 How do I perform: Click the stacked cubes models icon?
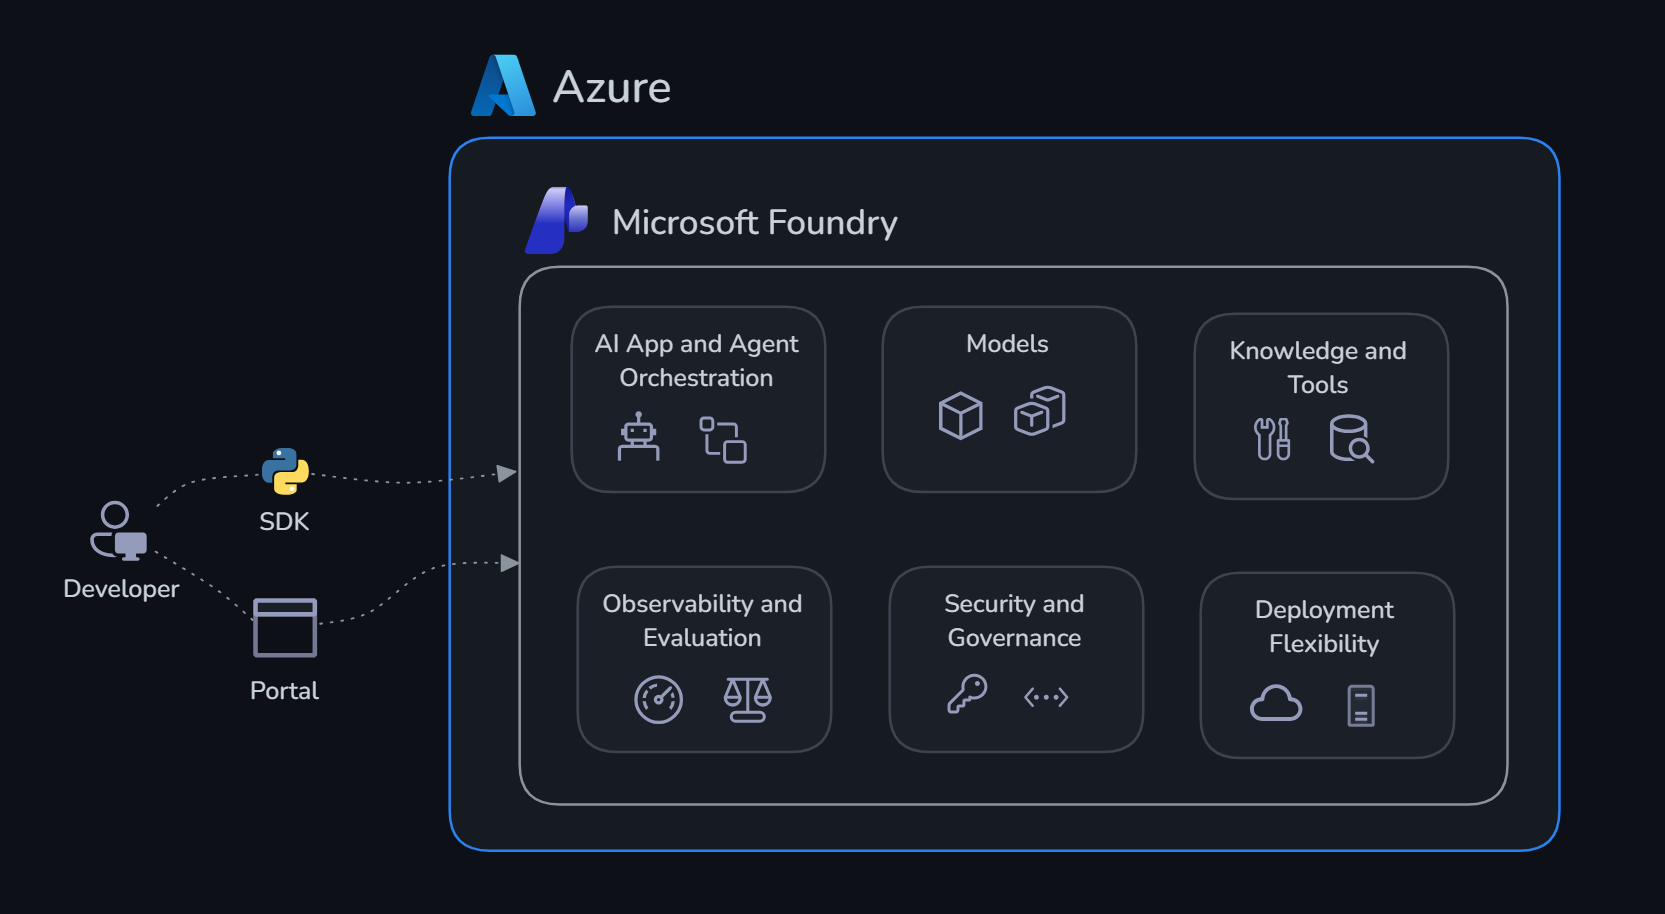tap(1040, 411)
